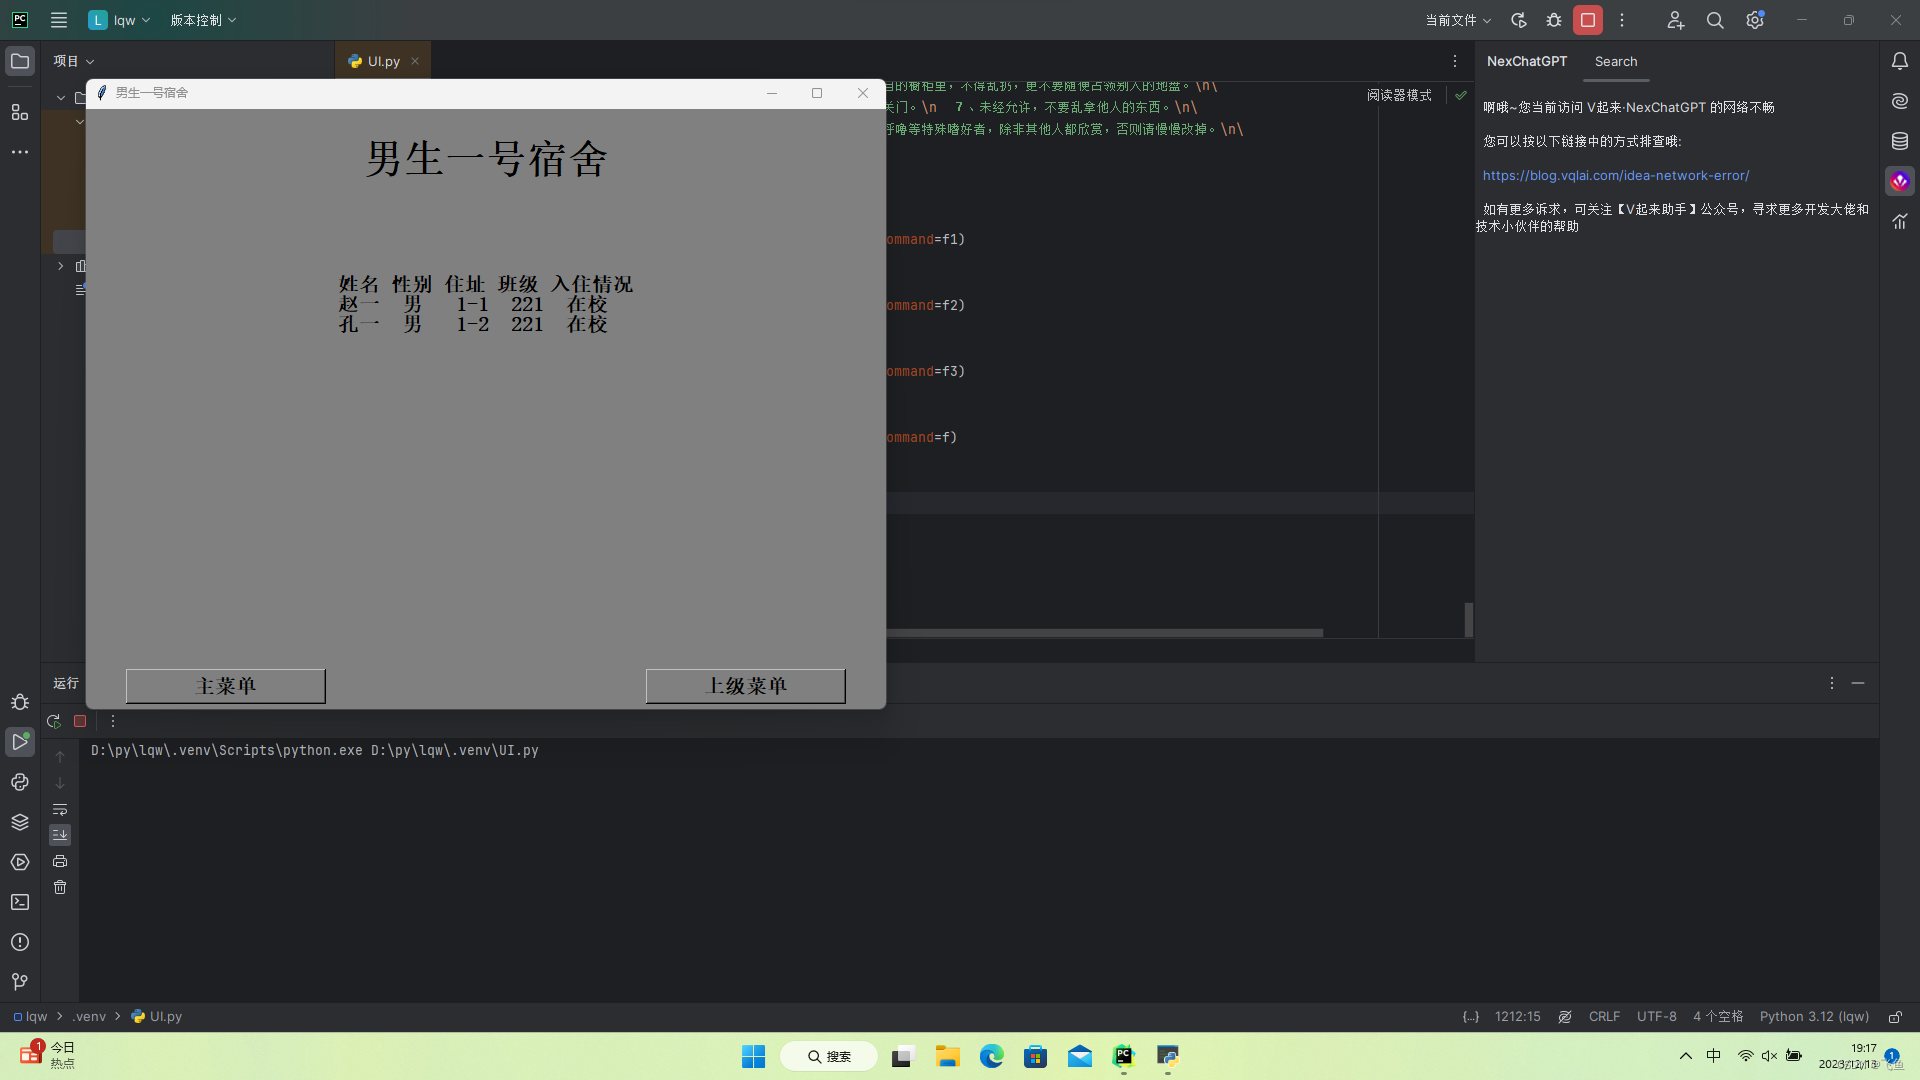This screenshot has height=1080, width=1920.
Task: Switch to the NexChatGPT tab
Action: pos(1527,61)
